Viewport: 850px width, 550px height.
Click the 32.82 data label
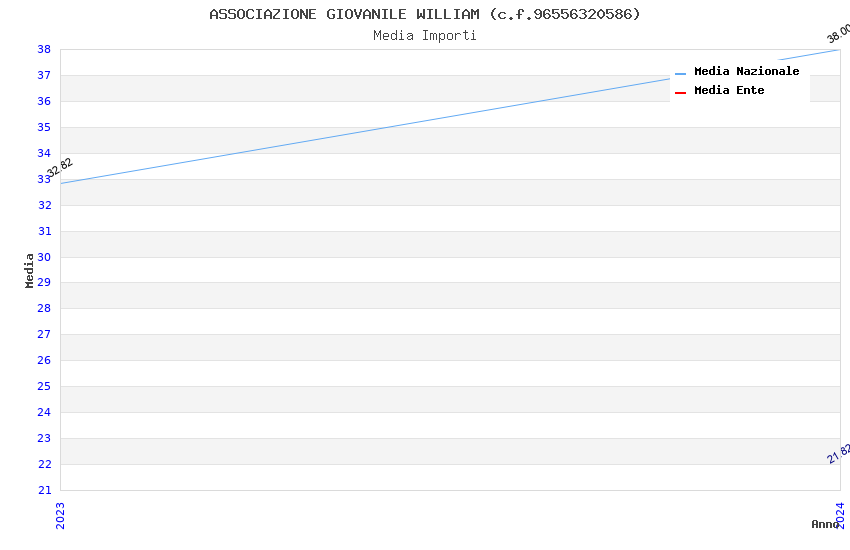(x=60, y=167)
